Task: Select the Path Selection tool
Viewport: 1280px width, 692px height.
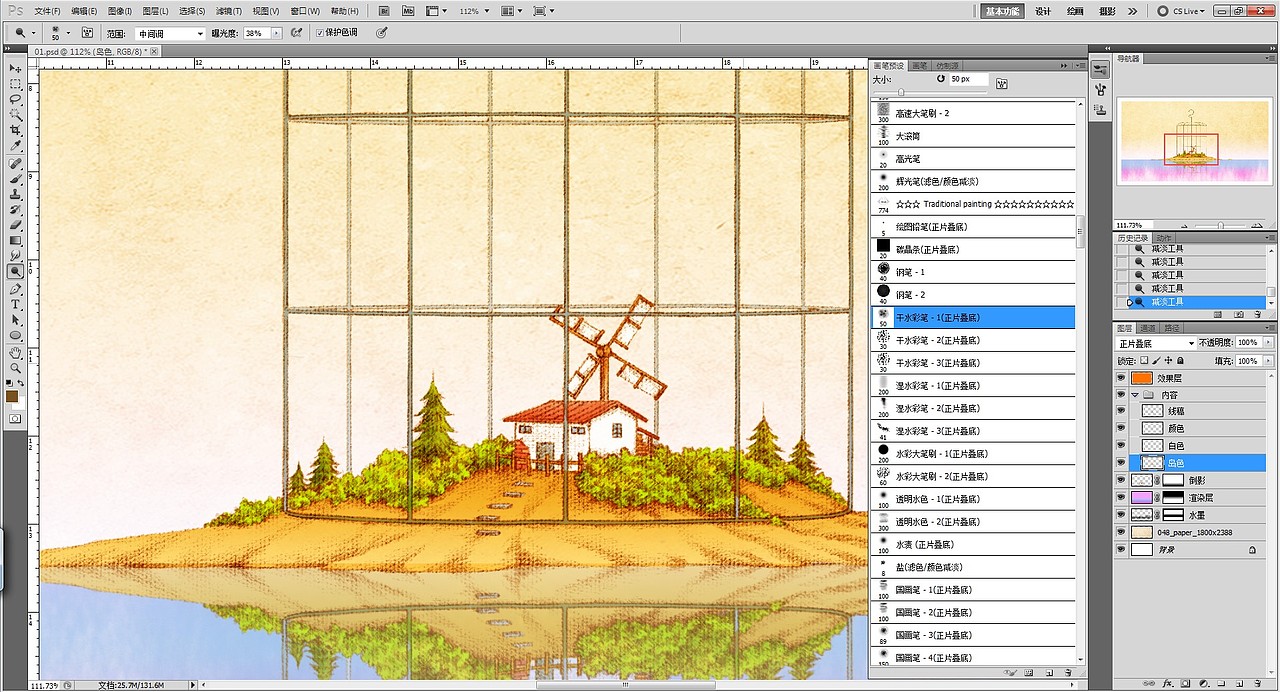Action: tap(16, 320)
